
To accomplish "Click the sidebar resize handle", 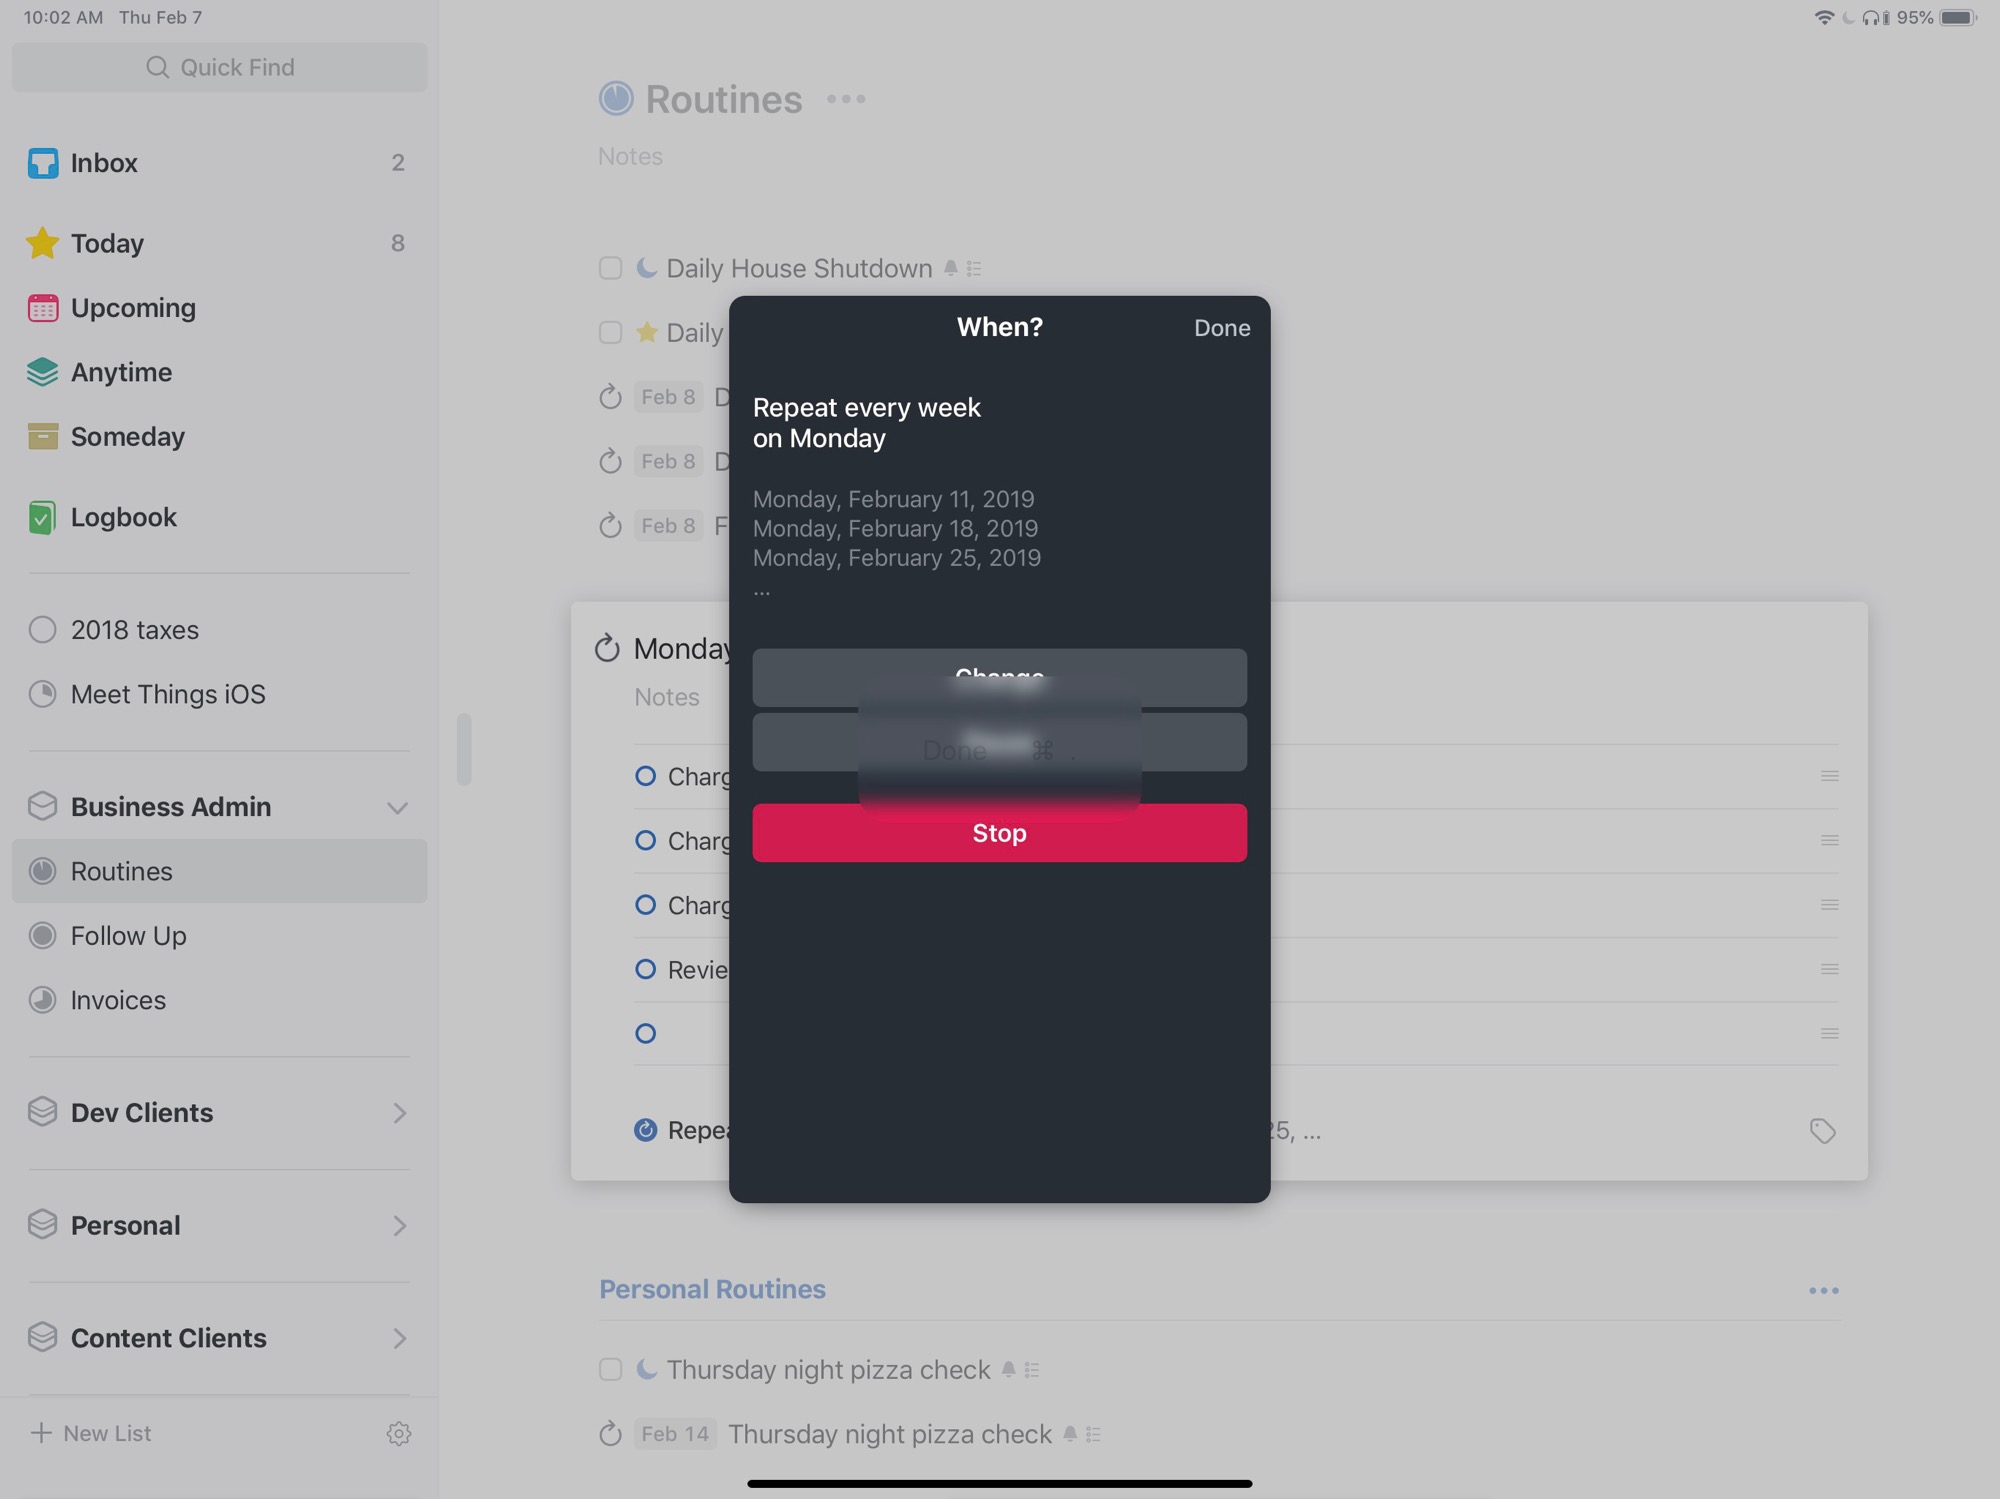I will (464, 749).
